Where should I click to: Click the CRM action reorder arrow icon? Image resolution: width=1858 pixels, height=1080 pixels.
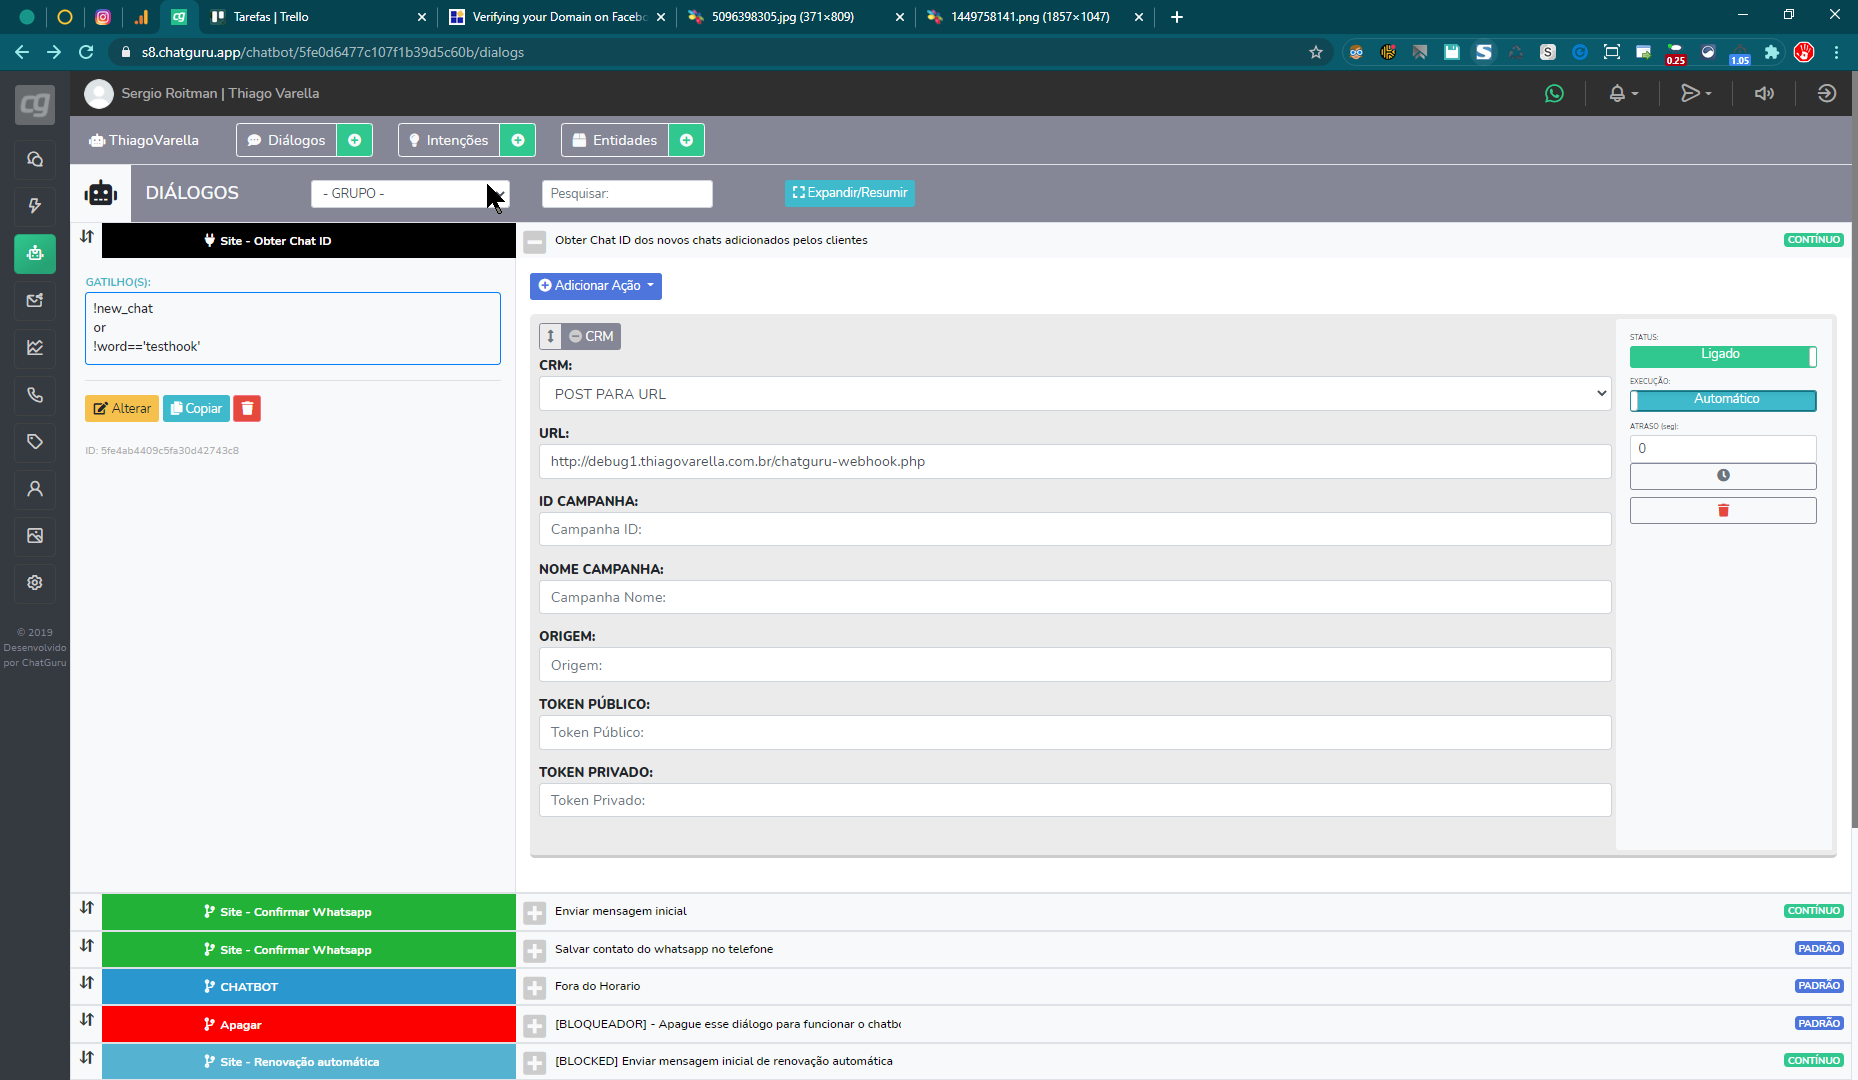(550, 336)
